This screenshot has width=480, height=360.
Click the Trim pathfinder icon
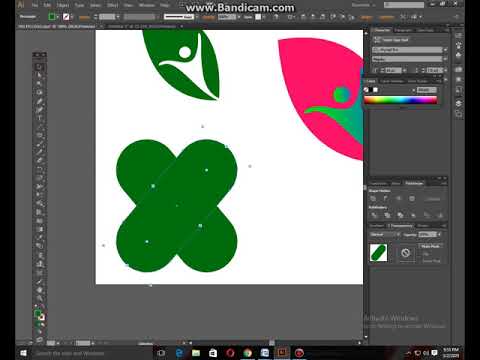387,215
